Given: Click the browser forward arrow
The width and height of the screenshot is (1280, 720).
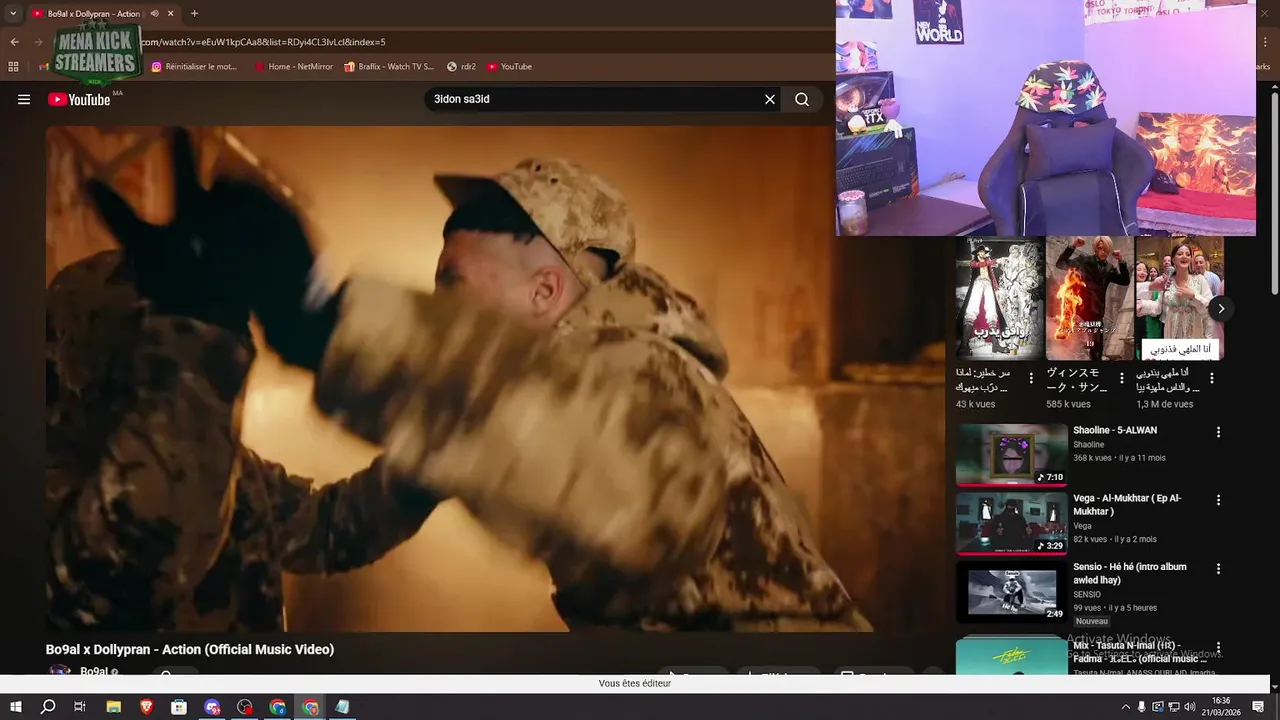Looking at the screenshot, I should point(38,42).
